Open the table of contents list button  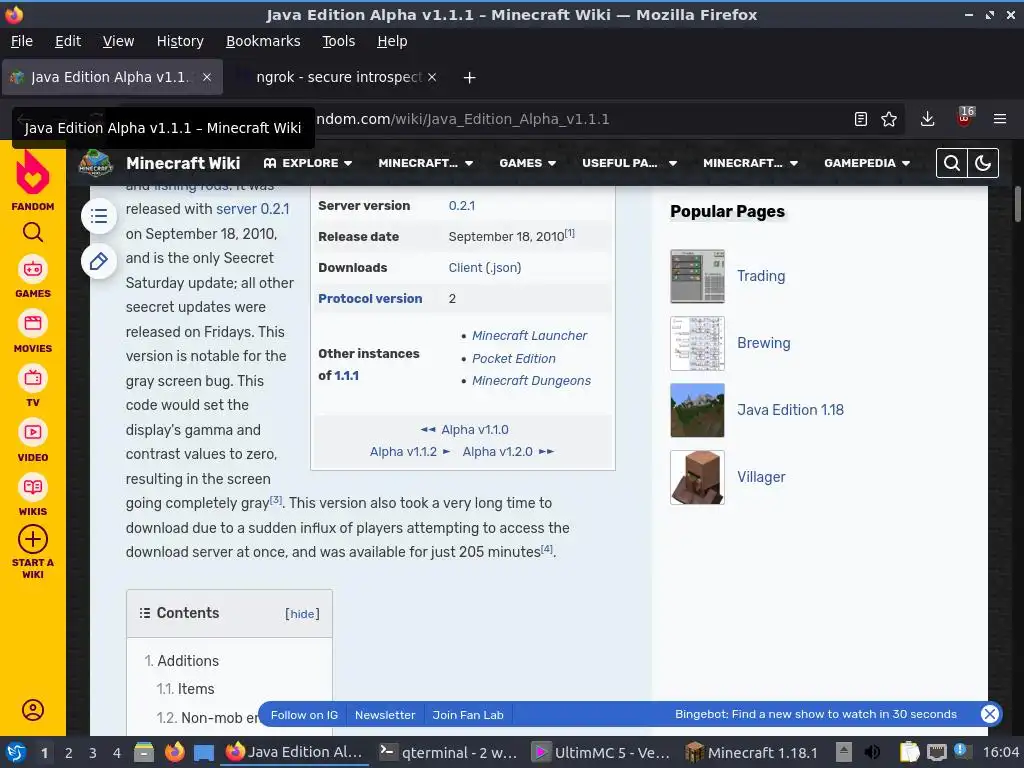(x=99, y=216)
